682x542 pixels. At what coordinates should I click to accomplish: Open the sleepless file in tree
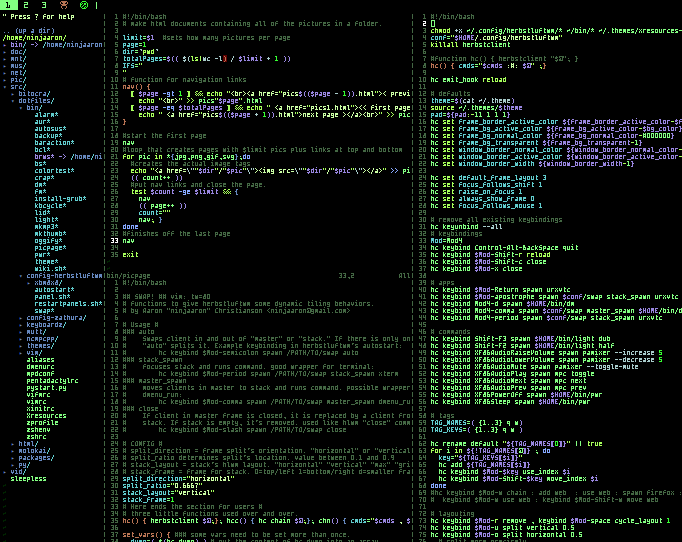27,479
